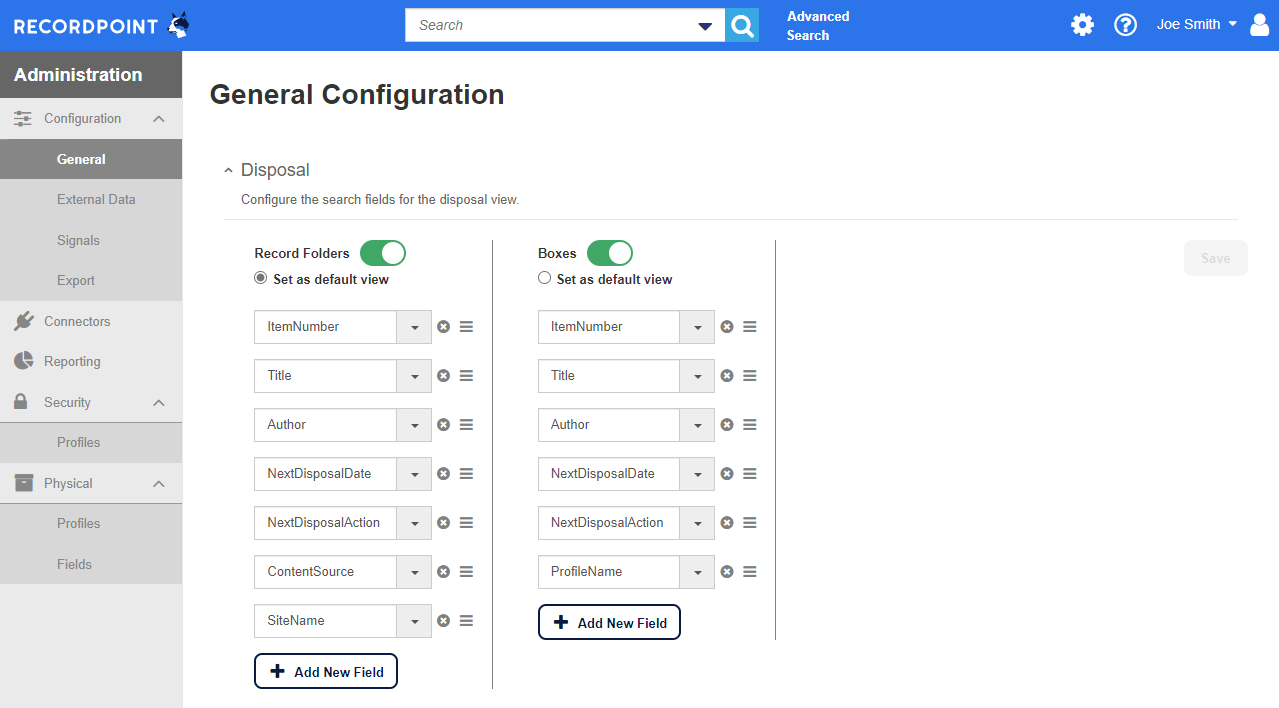Open Fields under Physical

point(91,565)
